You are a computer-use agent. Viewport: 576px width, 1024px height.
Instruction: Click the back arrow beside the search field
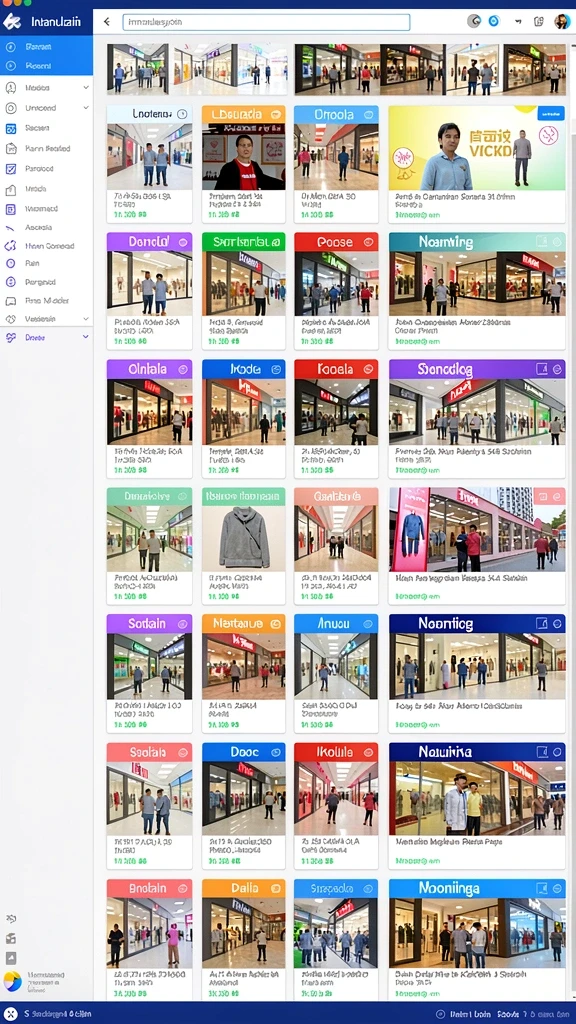click(x=106, y=22)
